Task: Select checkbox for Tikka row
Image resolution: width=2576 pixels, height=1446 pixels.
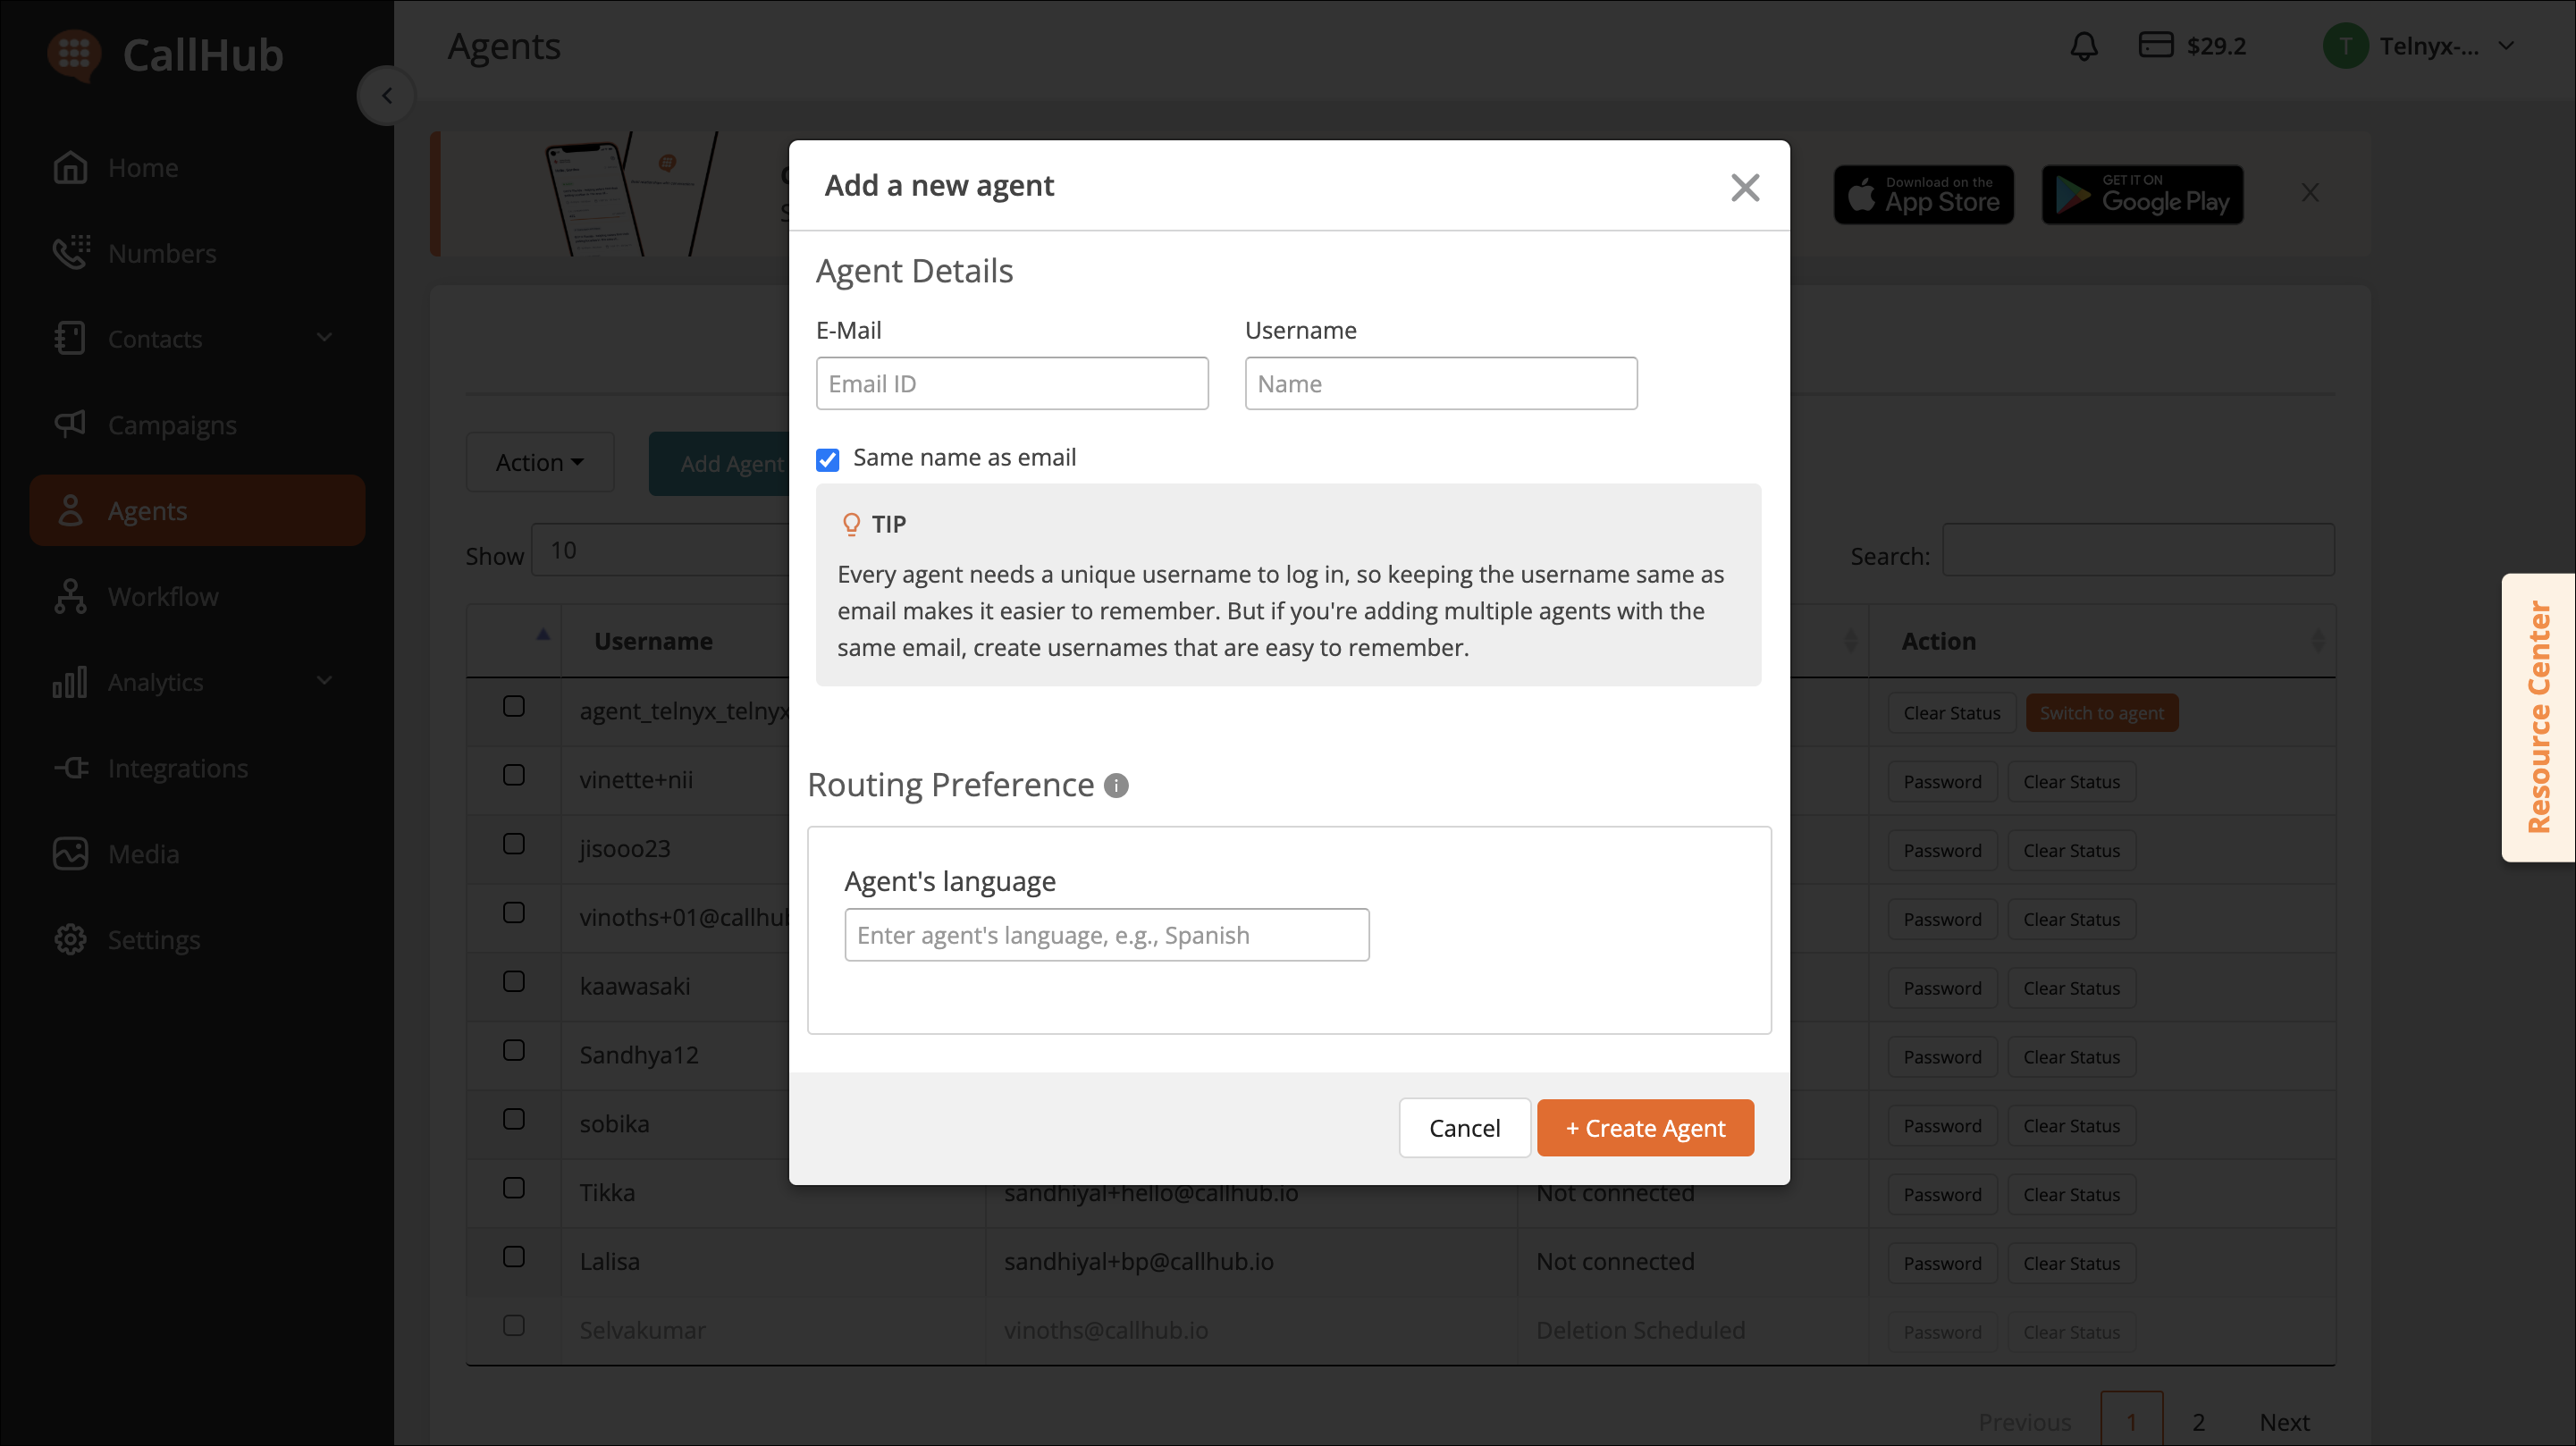Action: coord(514,1189)
